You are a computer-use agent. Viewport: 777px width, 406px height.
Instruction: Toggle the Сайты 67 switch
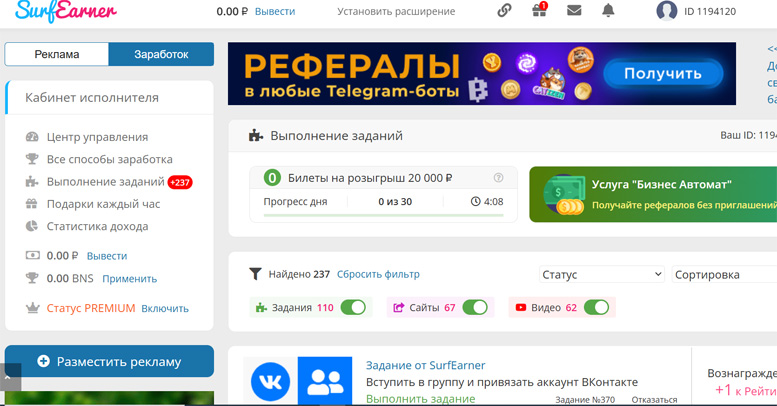pos(475,307)
